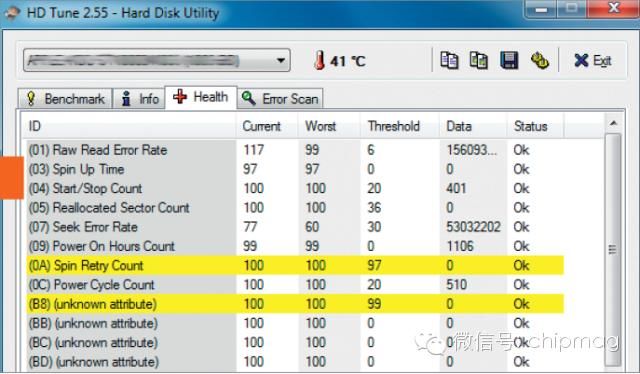Click the dropdown arrow of drive selector
This screenshot has height=374, width=640.
pyautogui.click(x=280, y=60)
